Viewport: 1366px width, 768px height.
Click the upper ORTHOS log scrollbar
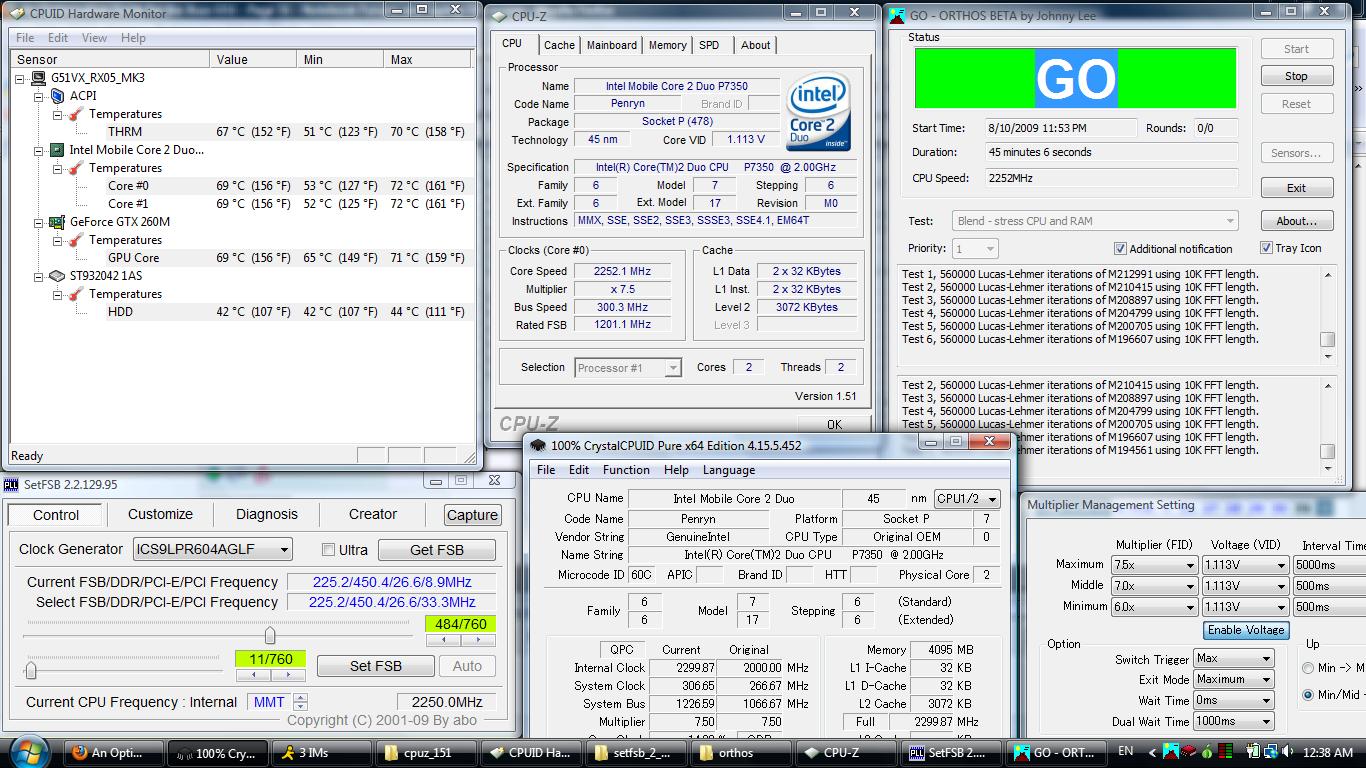coord(1327,315)
